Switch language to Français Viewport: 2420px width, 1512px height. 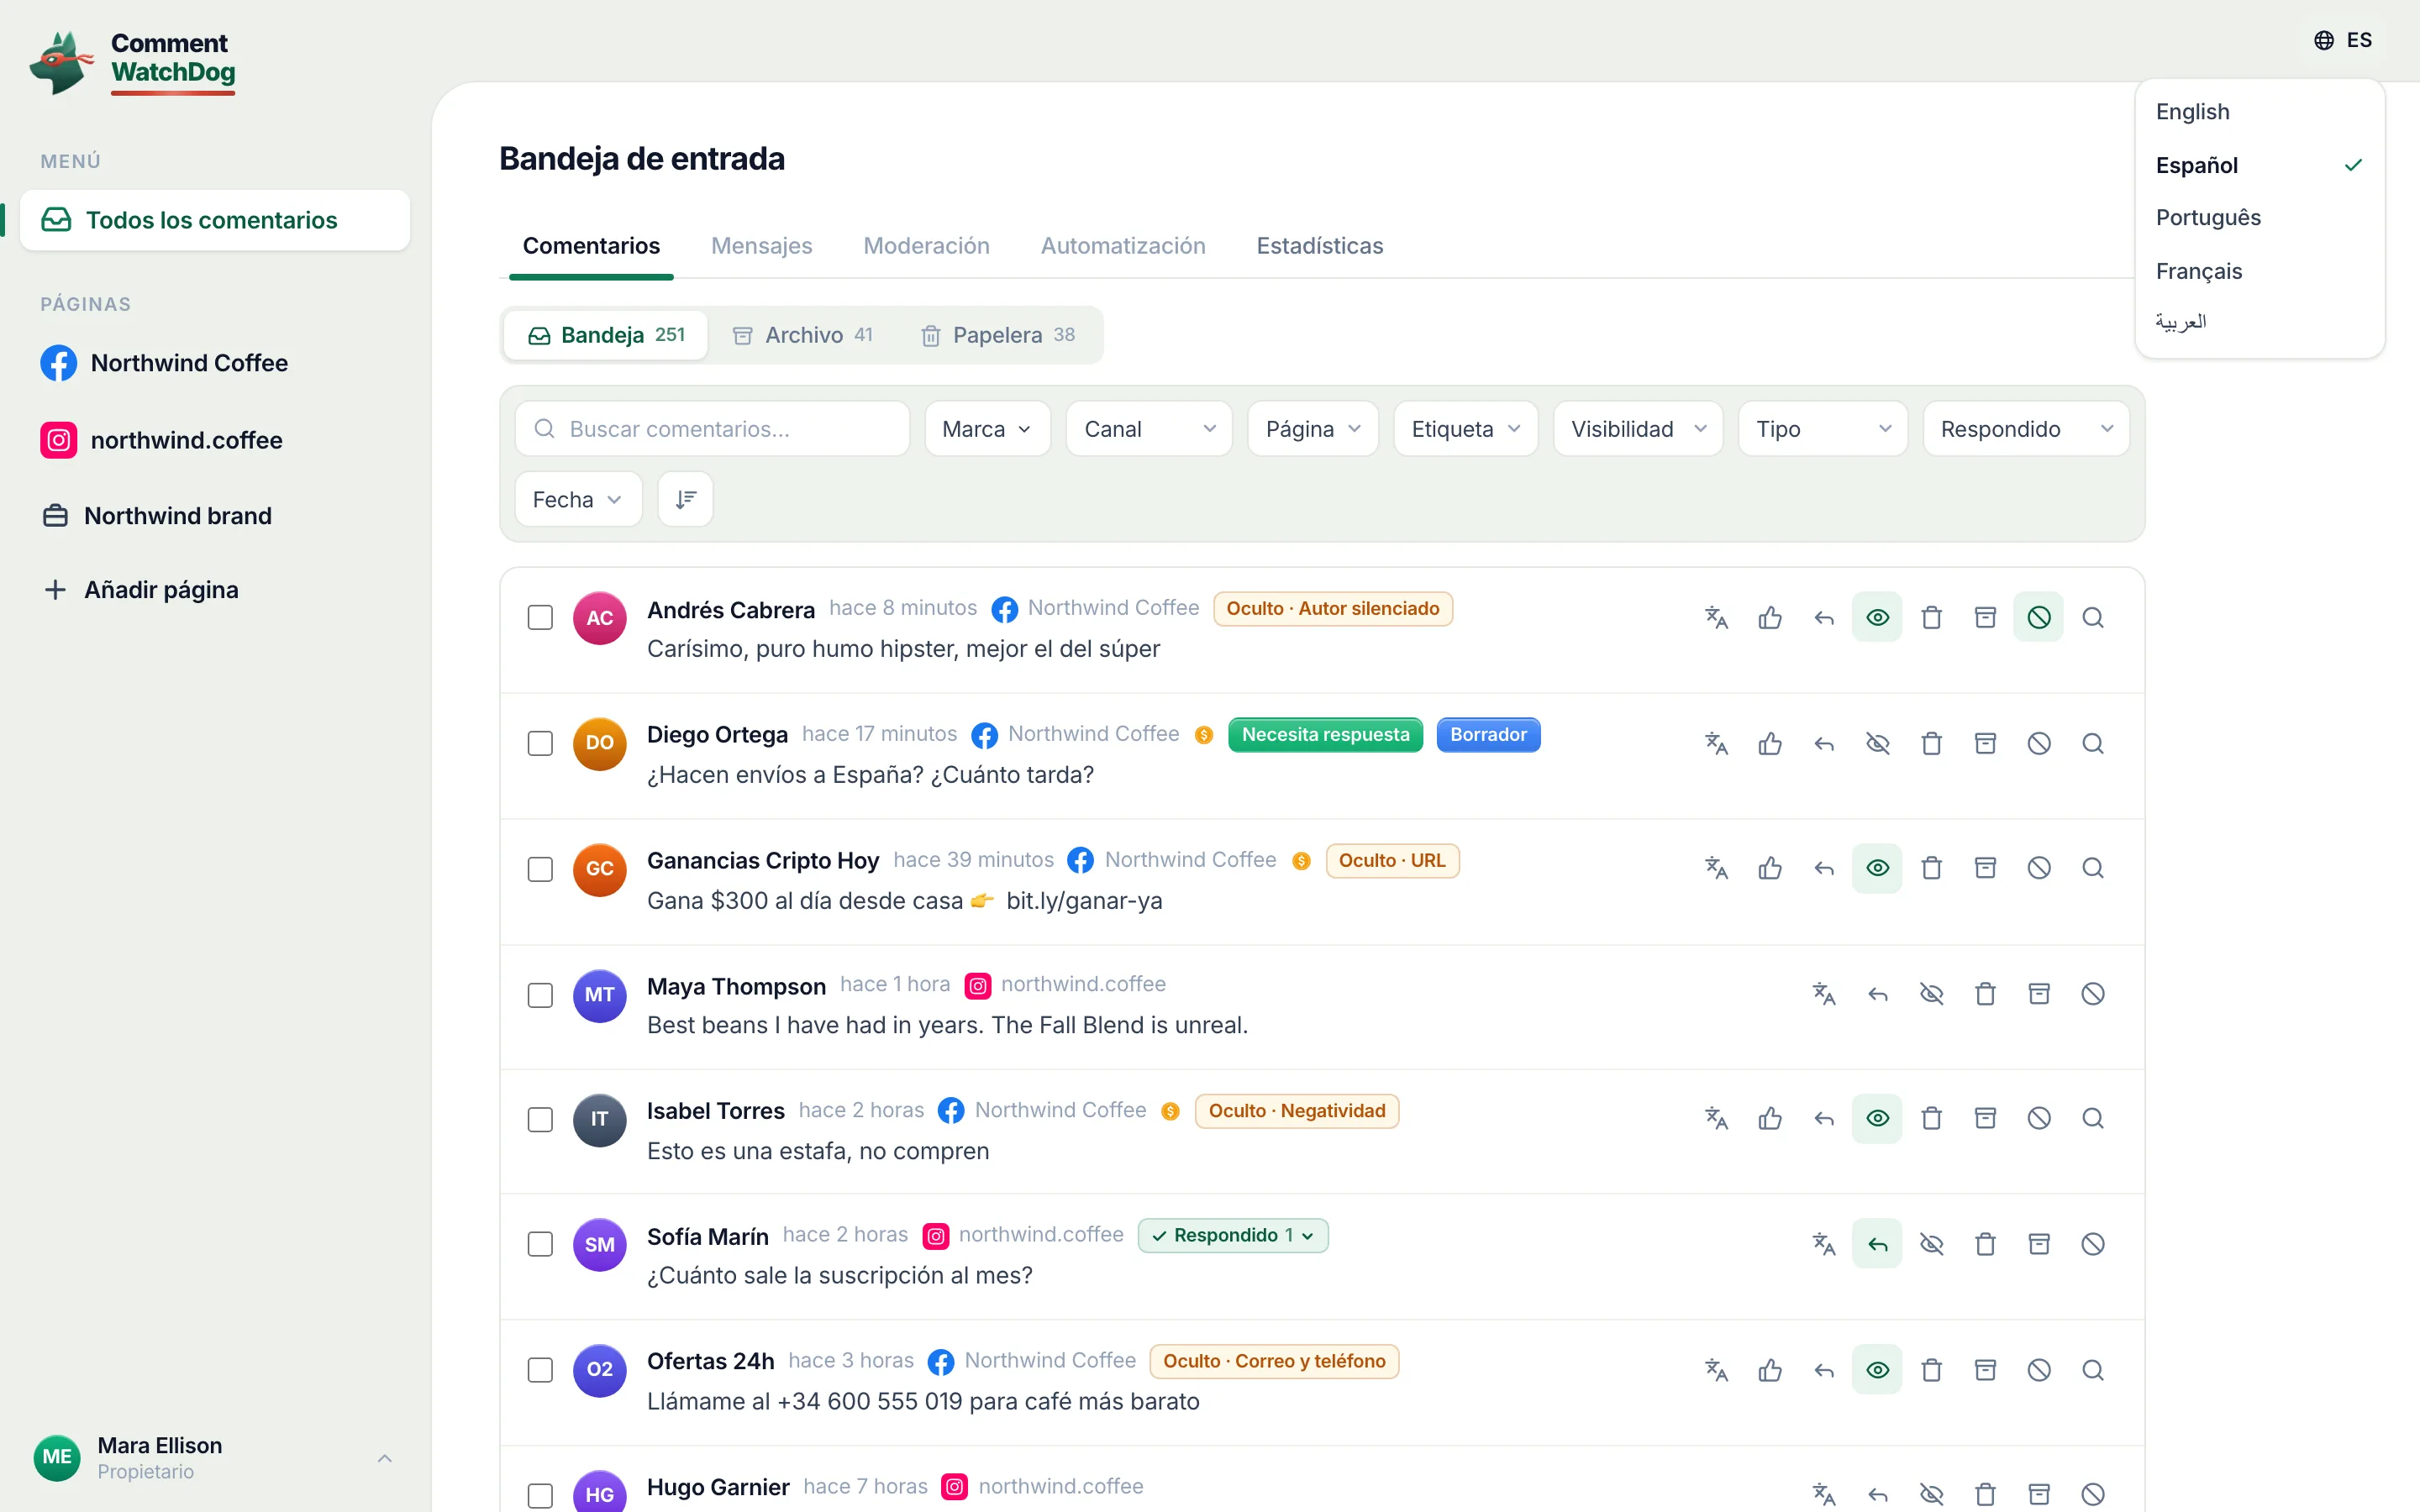point(2259,271)
